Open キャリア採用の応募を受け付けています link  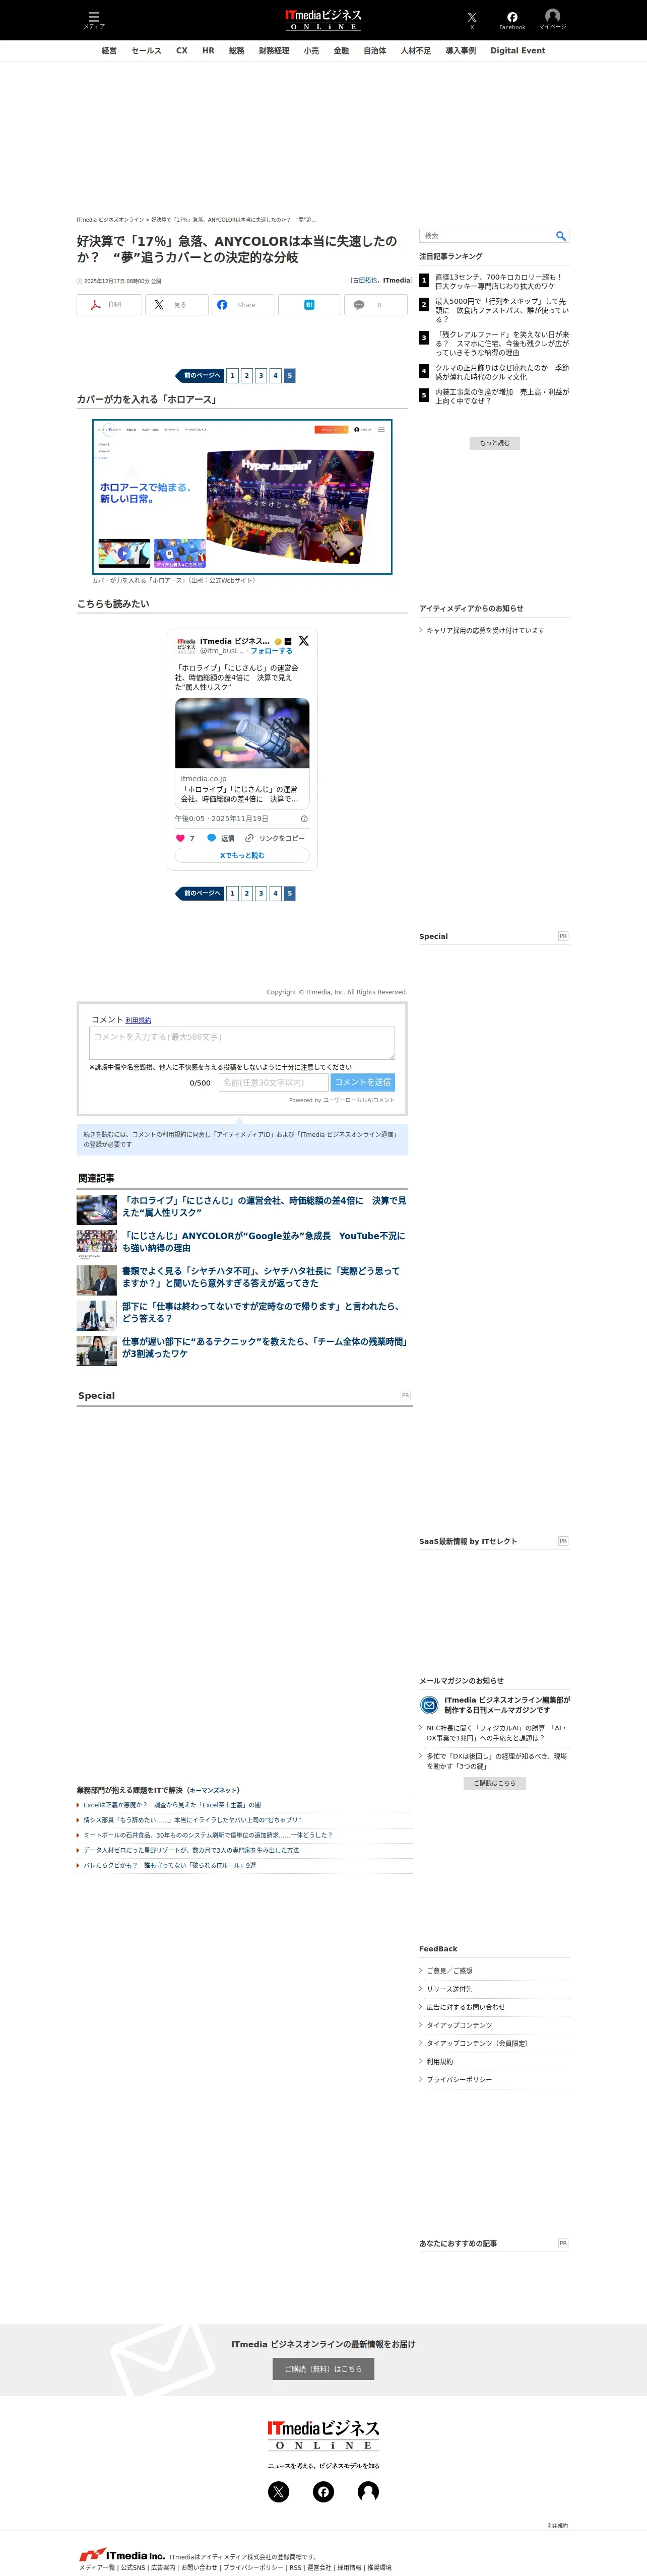485,631
